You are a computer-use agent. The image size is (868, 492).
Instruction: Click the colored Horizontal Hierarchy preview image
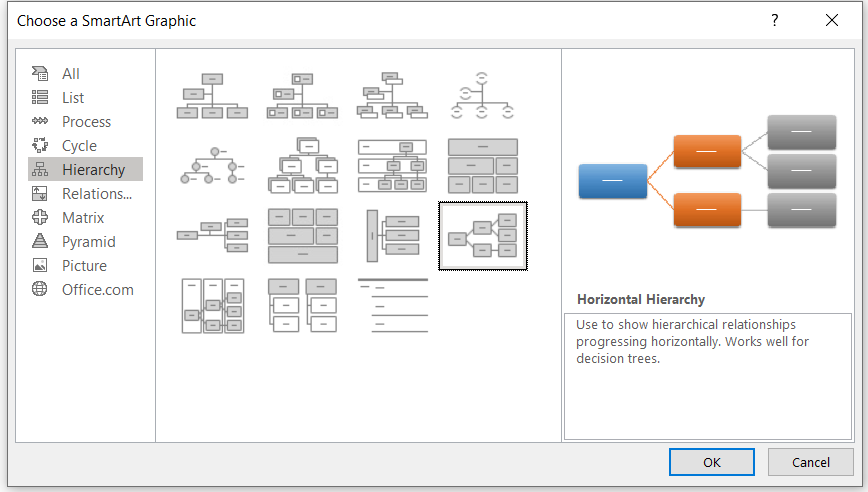point(707,172)
